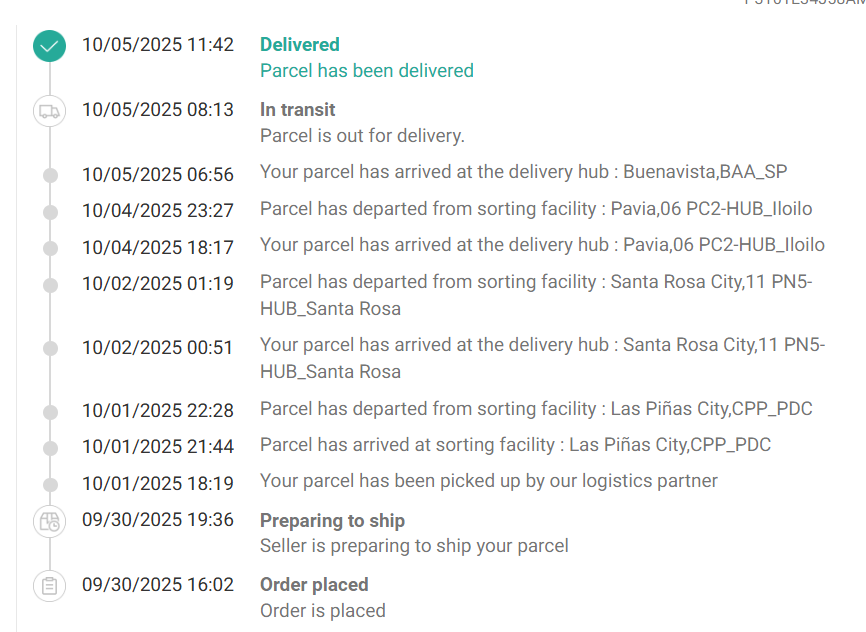Click the green delivered checkmark icon
866x632 pixels.
(49, 46)
